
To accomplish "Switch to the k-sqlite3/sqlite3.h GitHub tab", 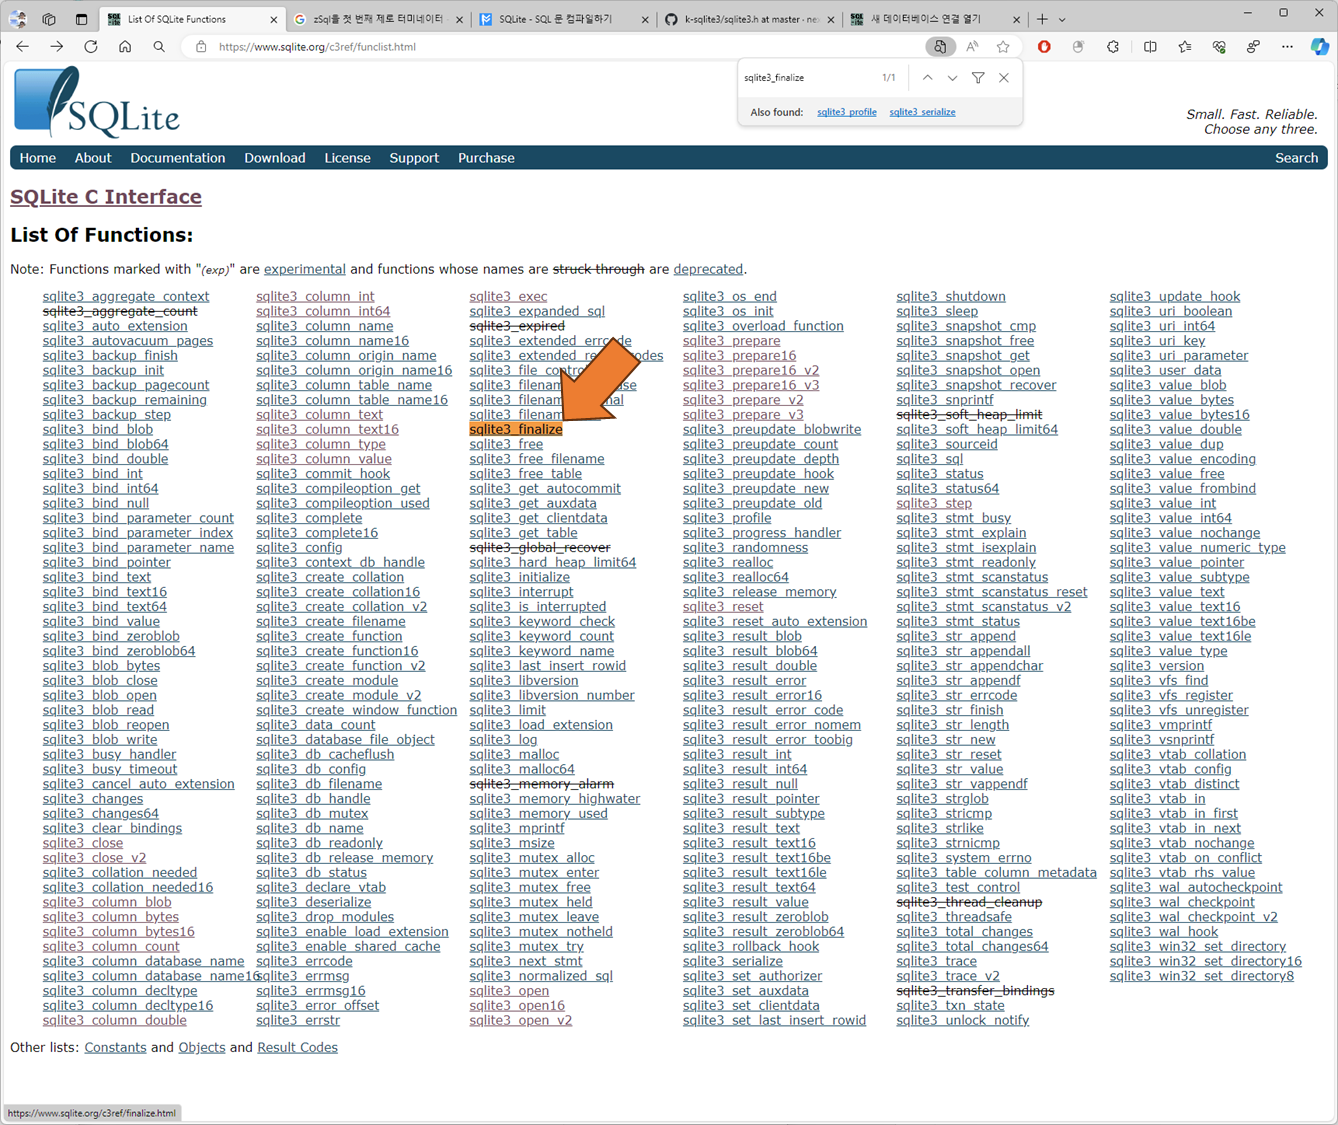I will point(749,19).
